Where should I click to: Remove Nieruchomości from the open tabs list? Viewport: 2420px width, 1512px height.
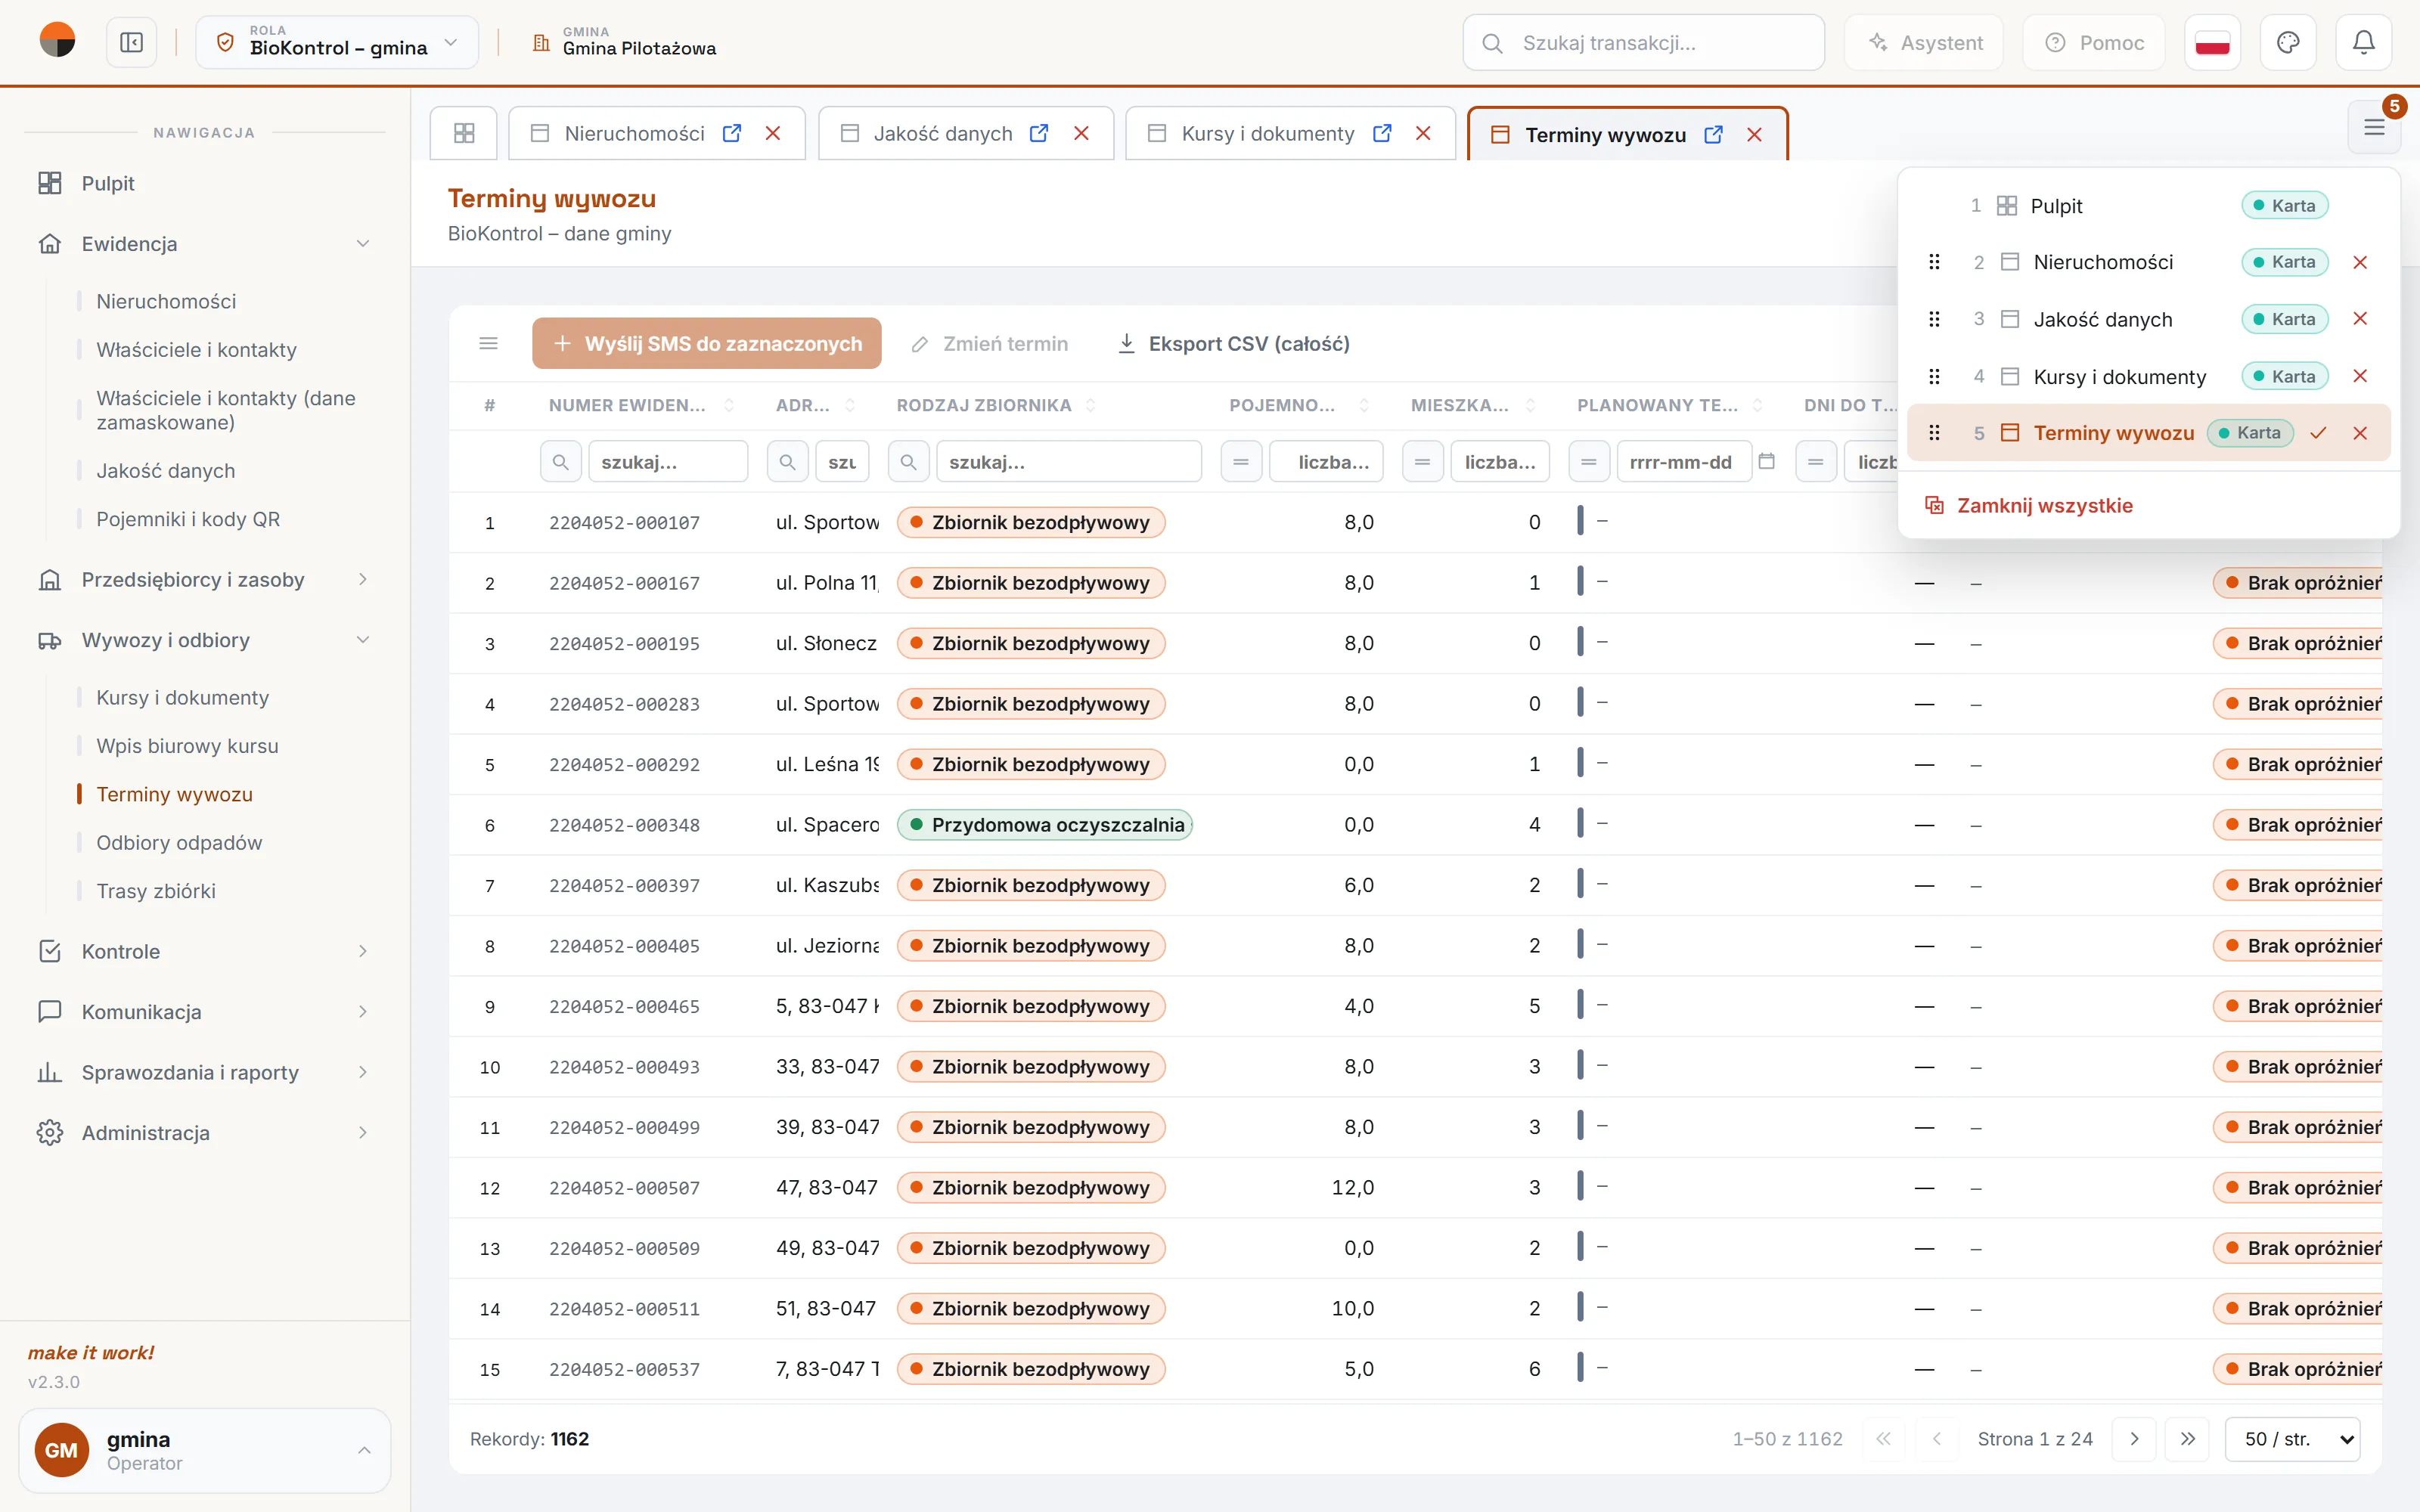tap(2360, 262)
